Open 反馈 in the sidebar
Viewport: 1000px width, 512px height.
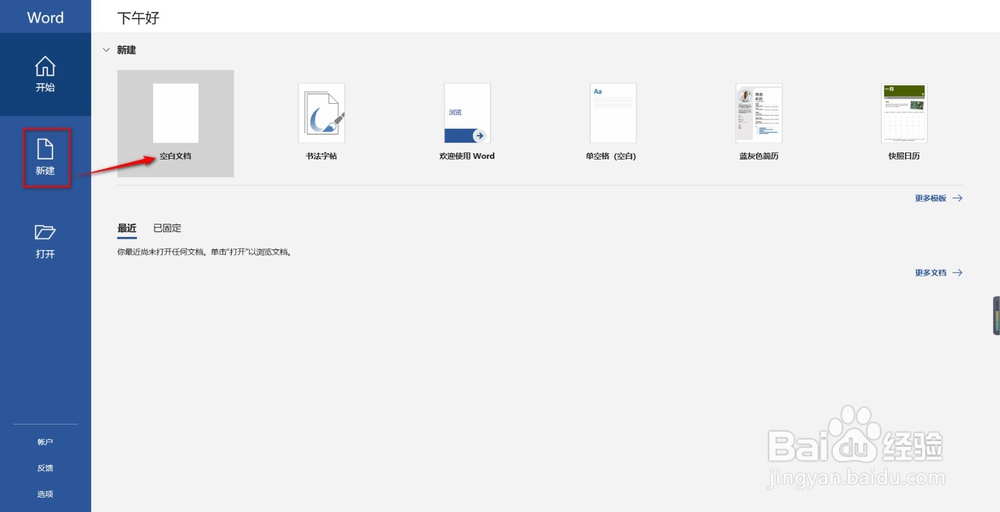45,468
